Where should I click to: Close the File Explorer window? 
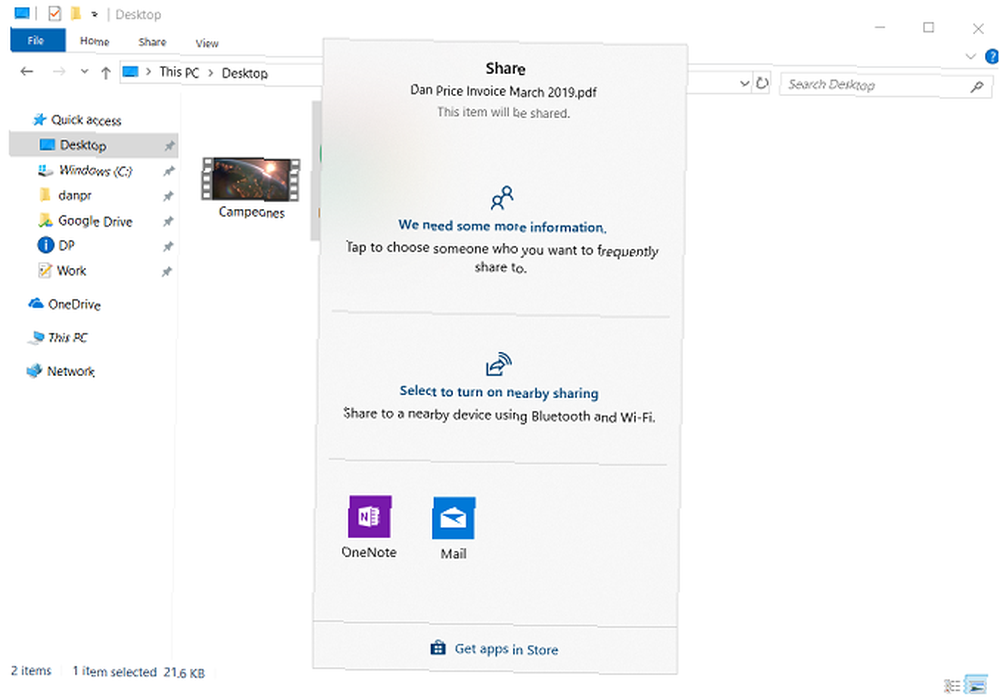click(x=978, y=28)
